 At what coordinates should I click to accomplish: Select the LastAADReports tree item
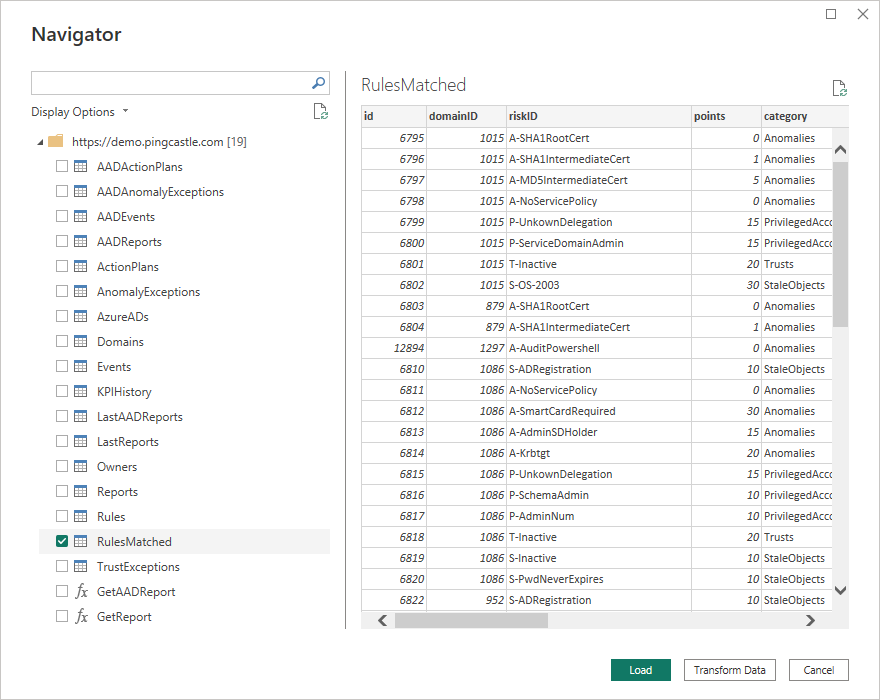[140, 417]
